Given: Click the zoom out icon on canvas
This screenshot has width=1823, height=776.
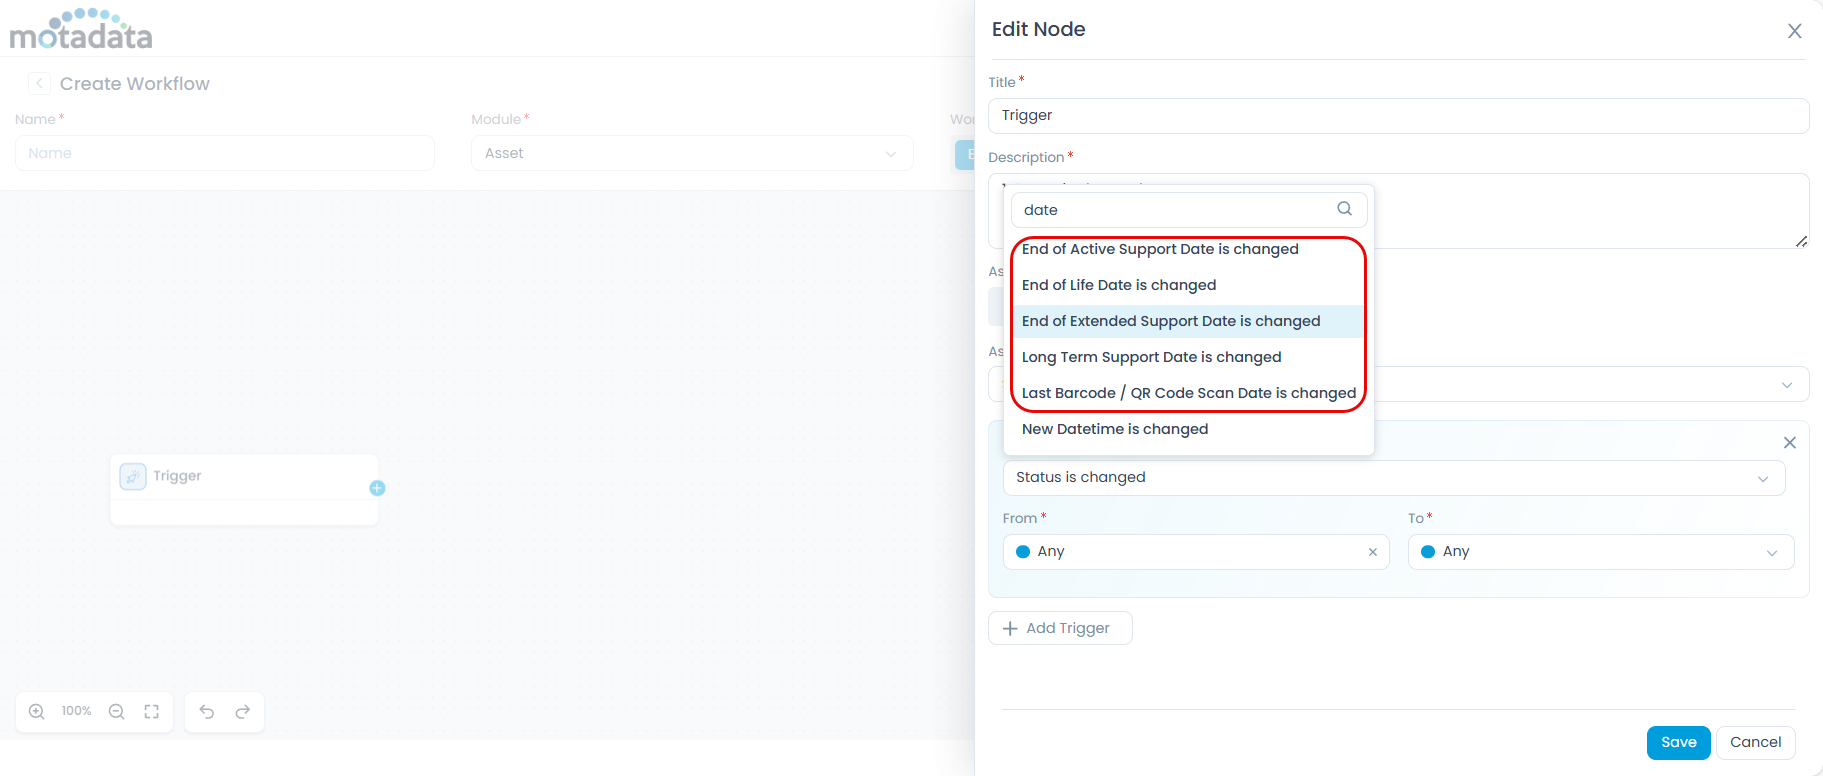Looking at the screenshot, I should pyautogui.click(x=117, y=712).
